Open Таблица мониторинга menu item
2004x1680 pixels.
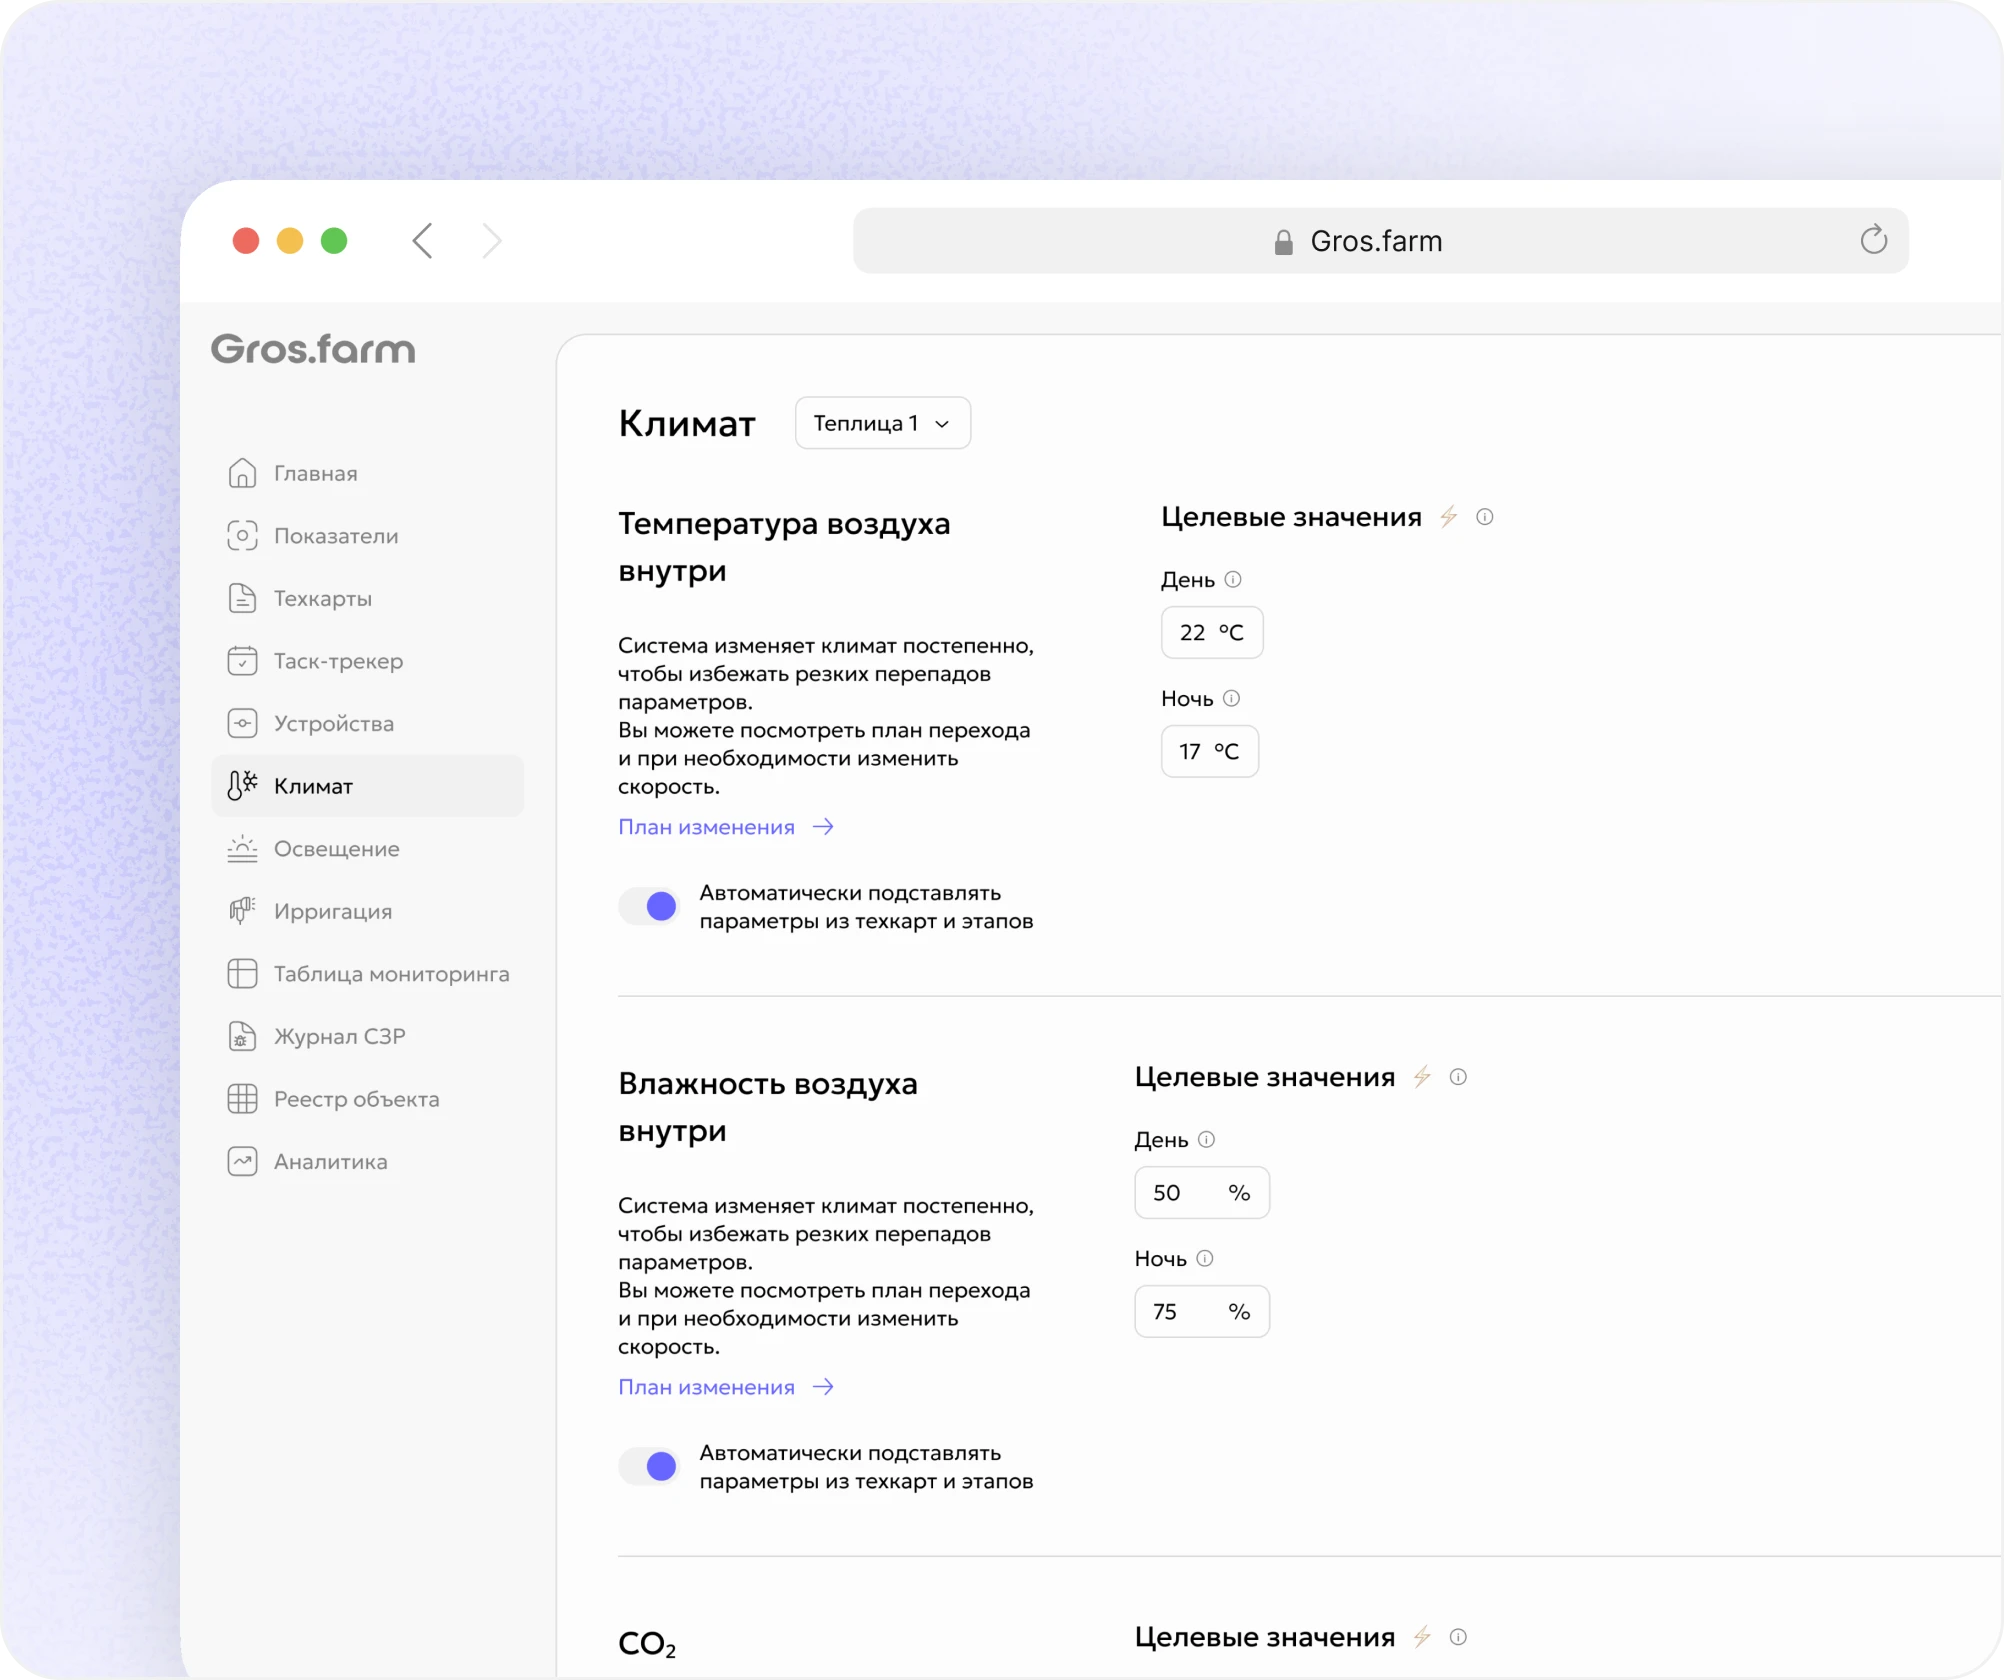pyautogui.click(x=367, y=974)
